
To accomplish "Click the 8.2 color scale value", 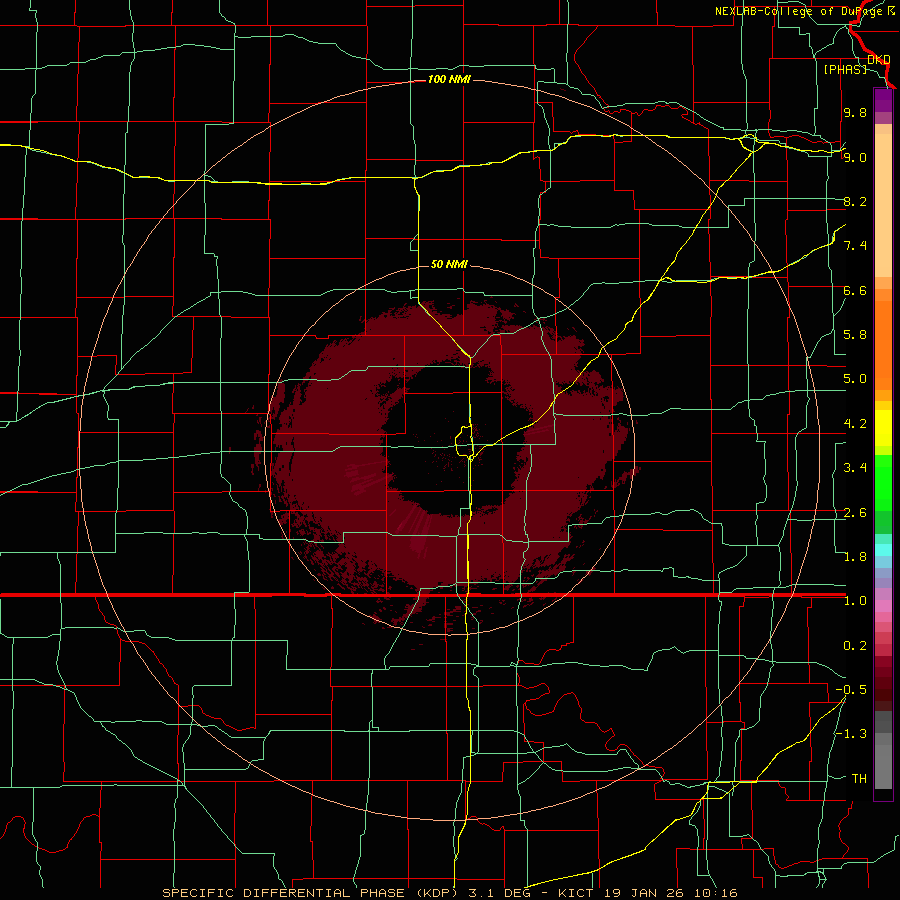I will click(x=855, y=202).
